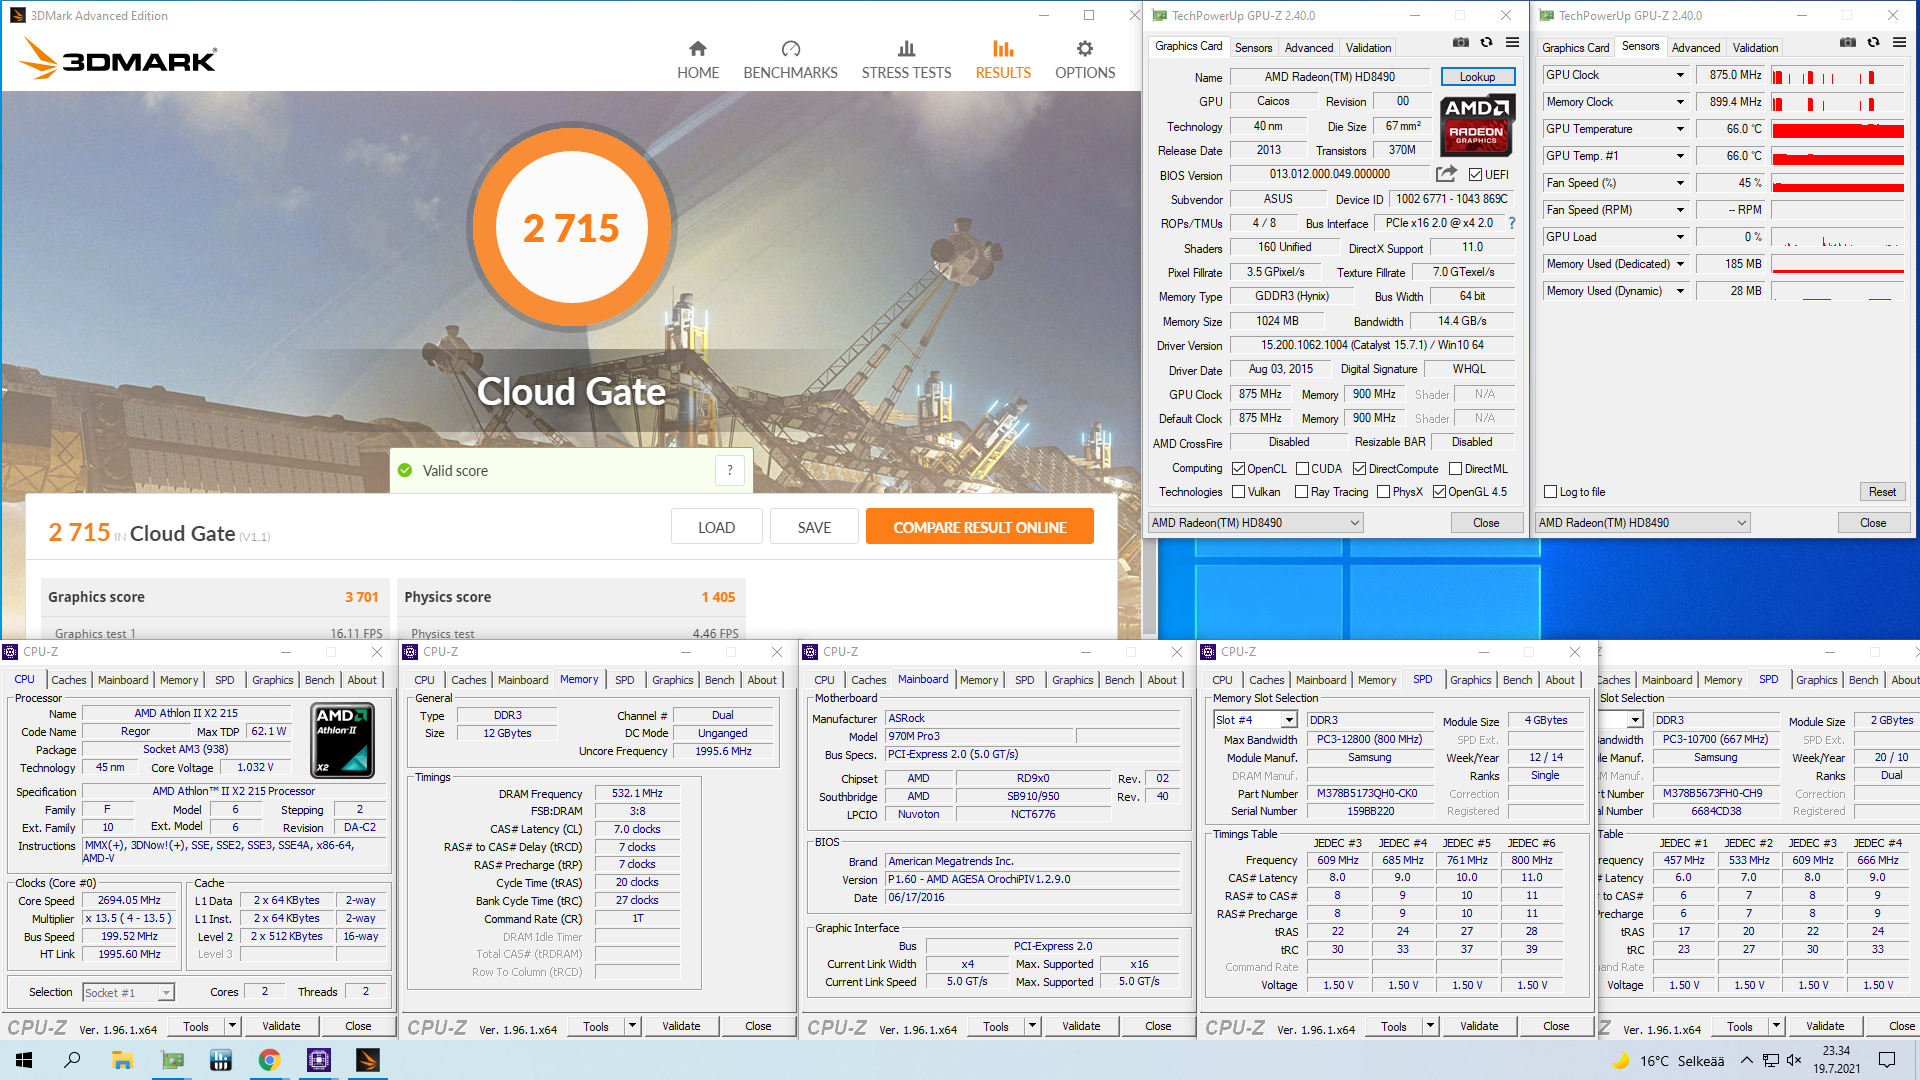Open Google Chrome from taskbar
This screenshot has height=1080, width=1920.
(x=270, y=1060)
